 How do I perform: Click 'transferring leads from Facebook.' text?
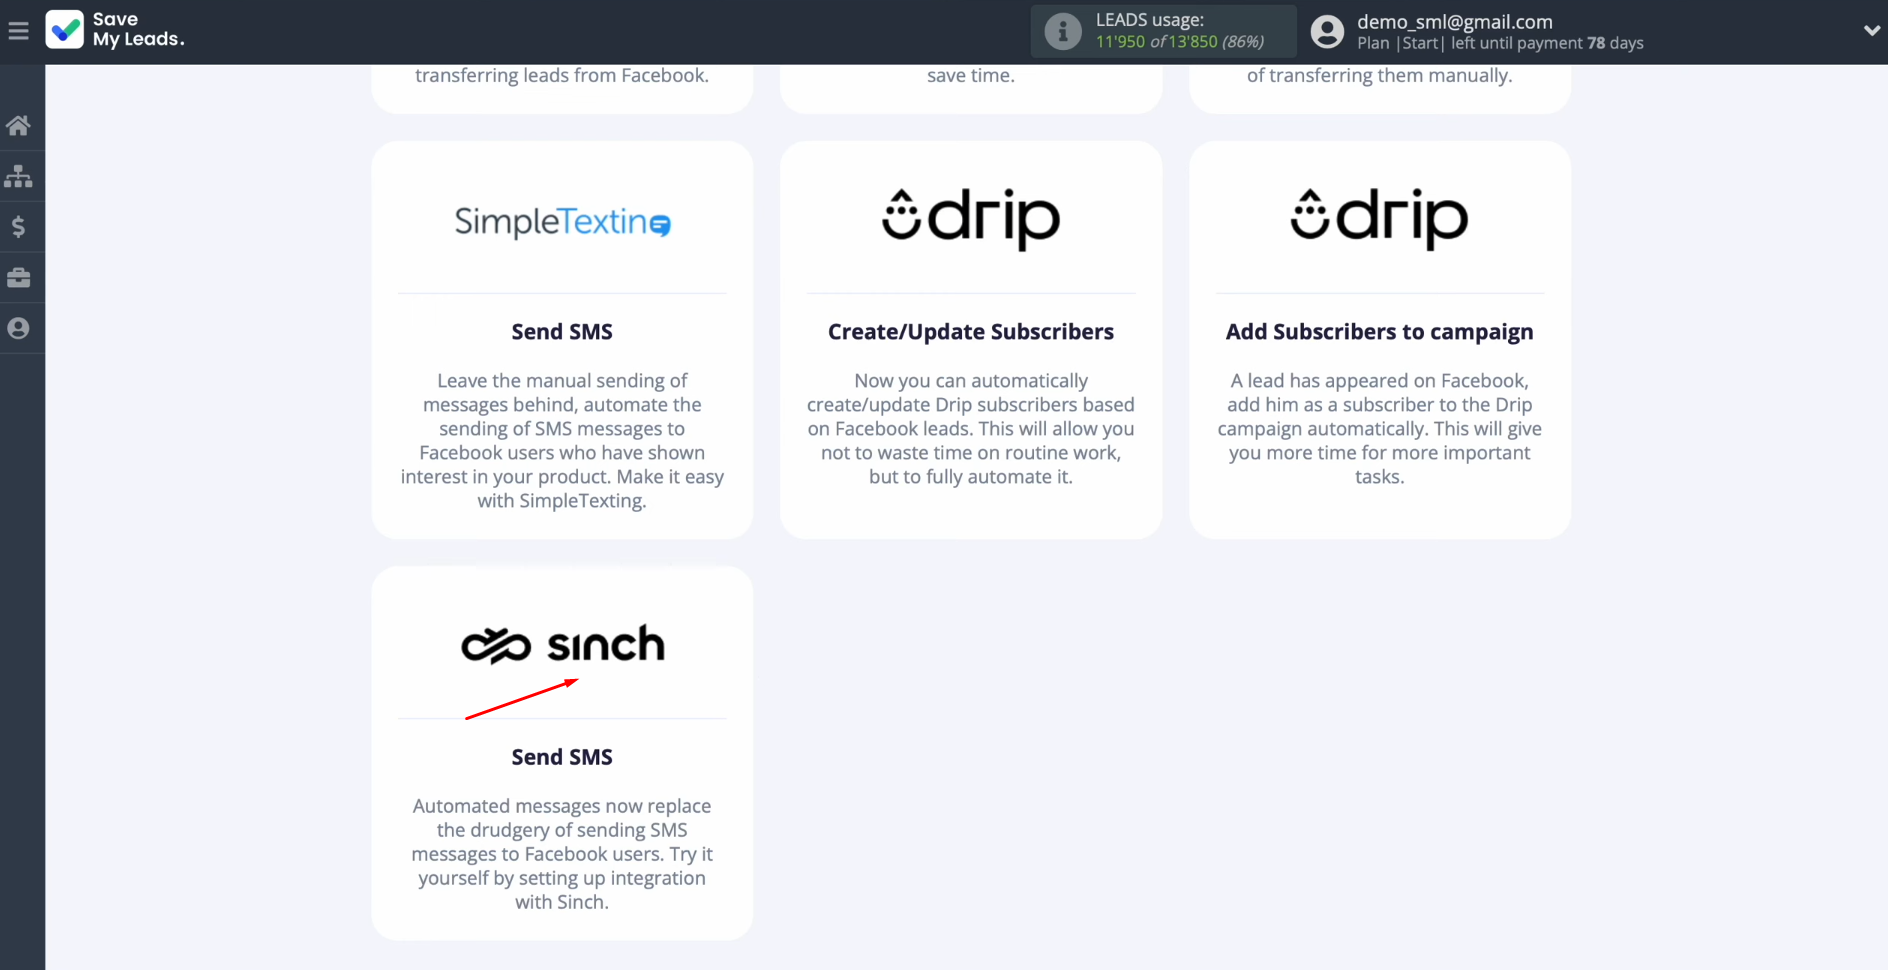[562, 76]
